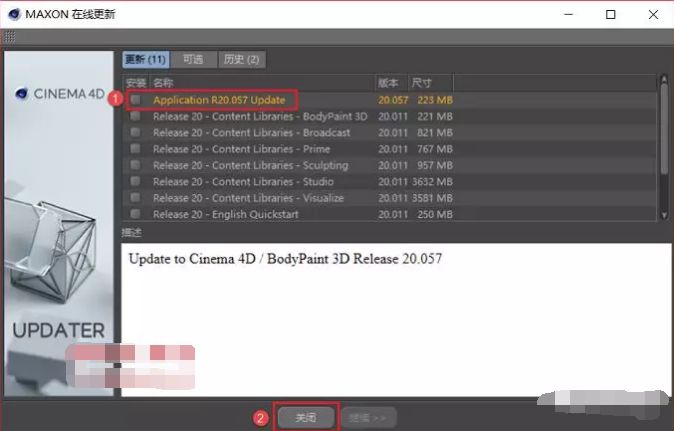674x431 pixels.
Task: Sort list by 安装 column header
Action: pyautogui.click(x=136, y=83)
